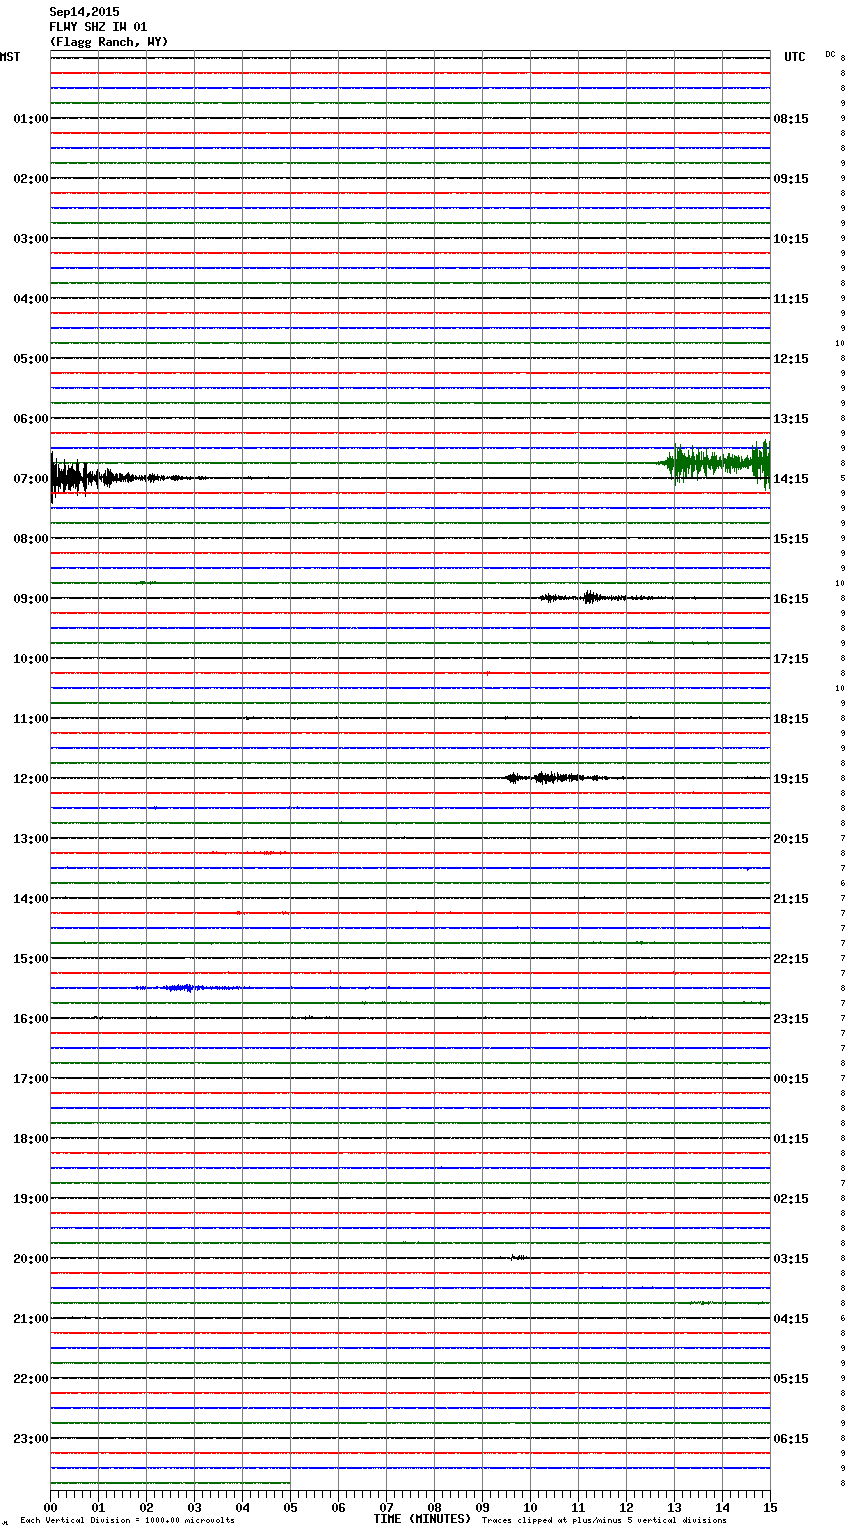Image resolution: width=850 pixels, height=1534 pixels.
Task: Click the '01:00' MST row label
Action: coord(31,119)
